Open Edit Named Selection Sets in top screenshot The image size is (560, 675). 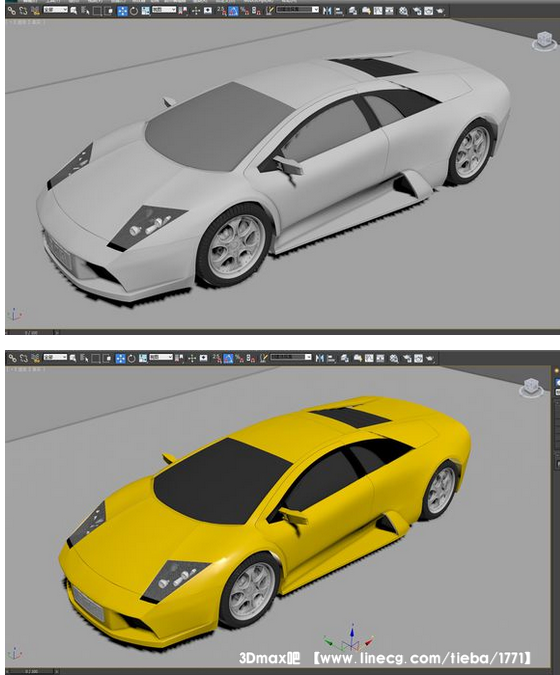click(270, 10)
